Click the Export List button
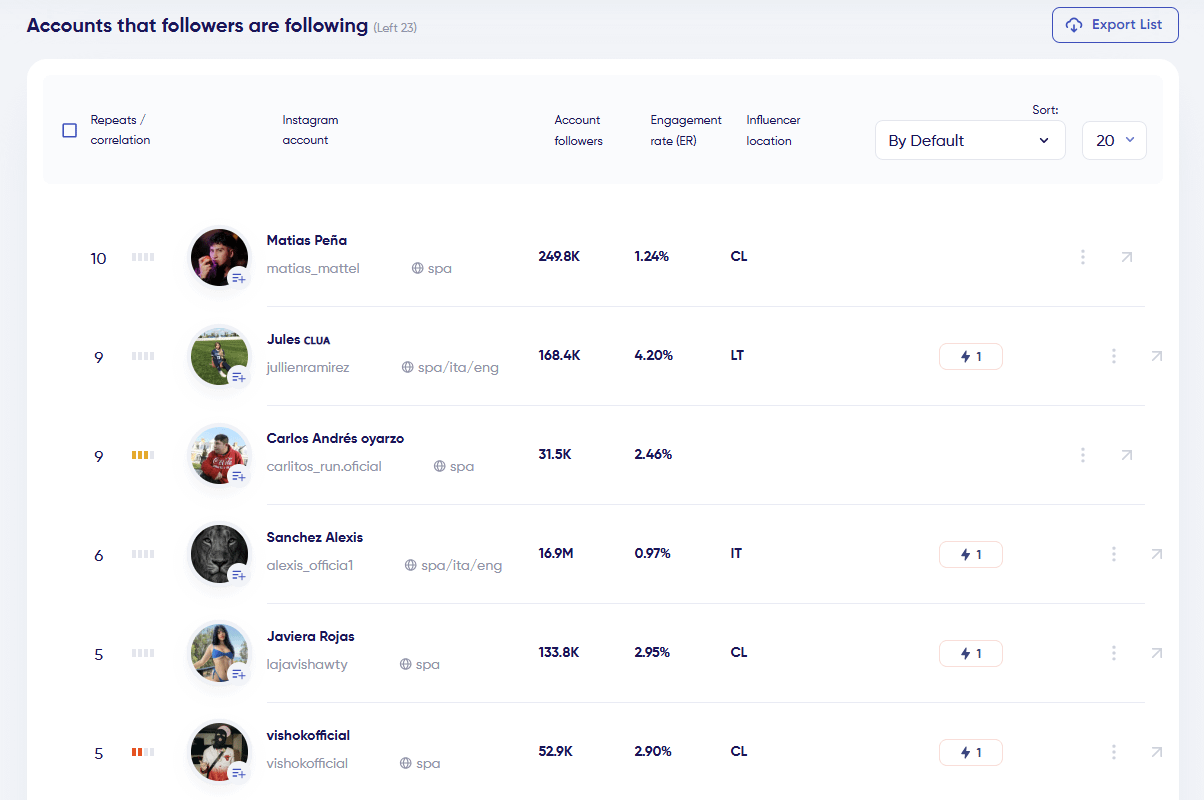Image resolution: width=1204 pixels, height=800 pixels. click(1115, 25)
